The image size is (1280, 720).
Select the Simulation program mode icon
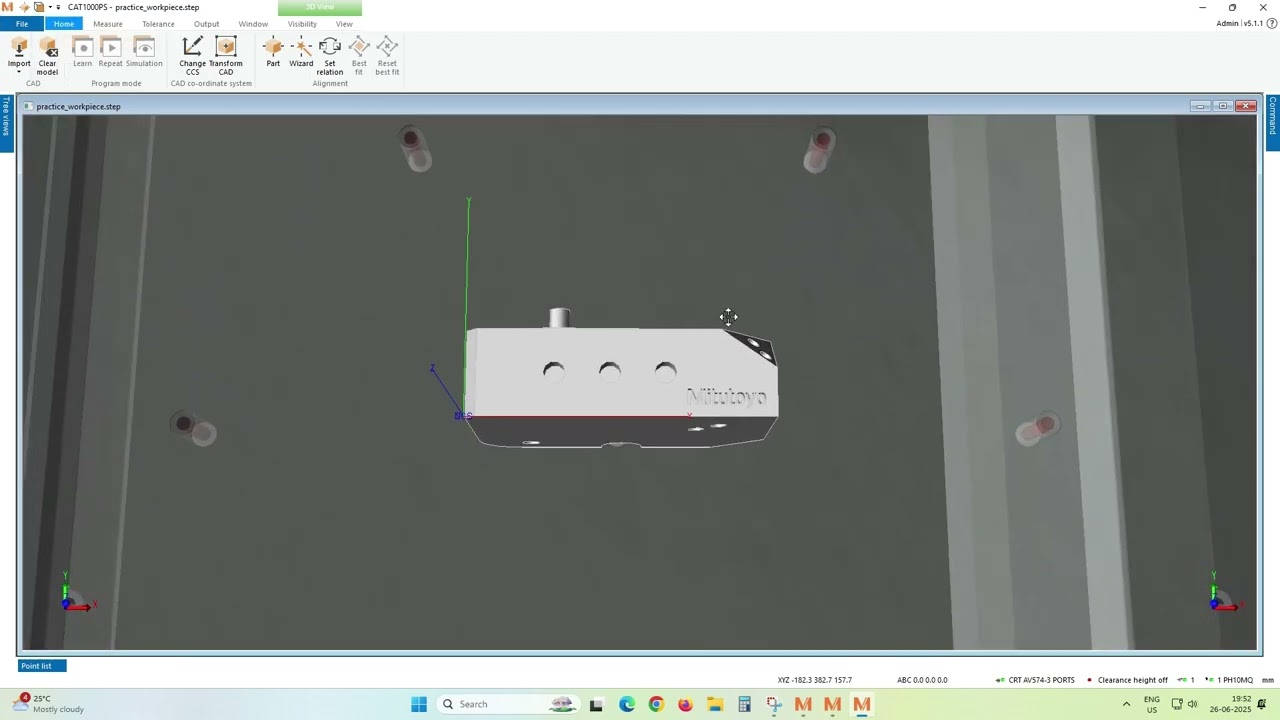click(144, 47)
